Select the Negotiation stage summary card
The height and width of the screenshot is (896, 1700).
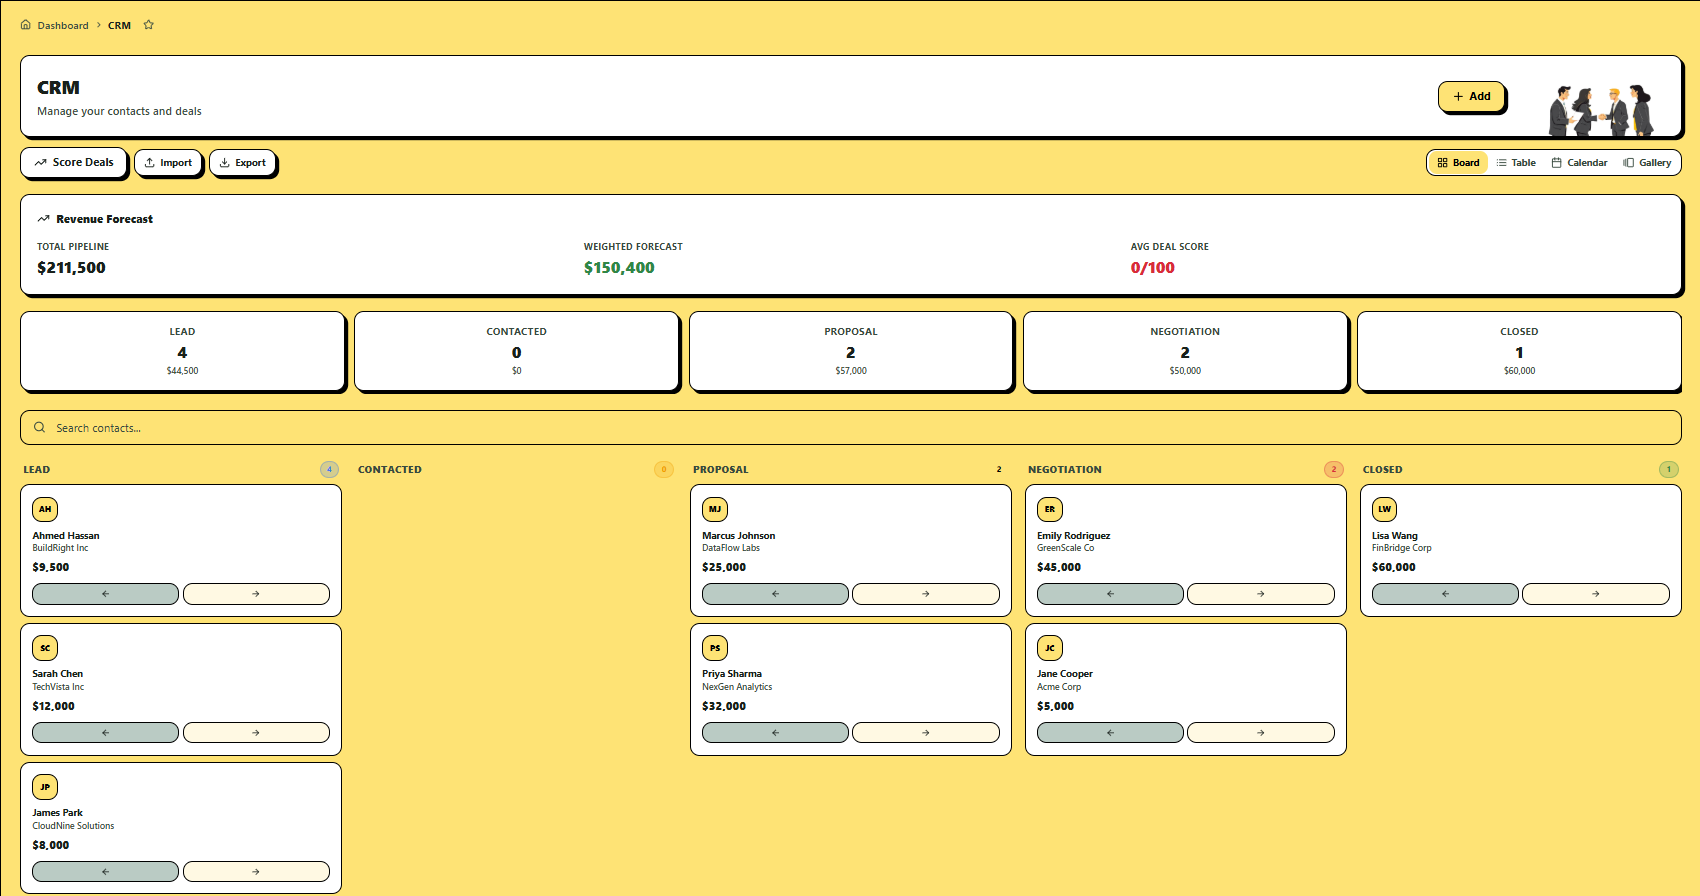(1185, 351)
